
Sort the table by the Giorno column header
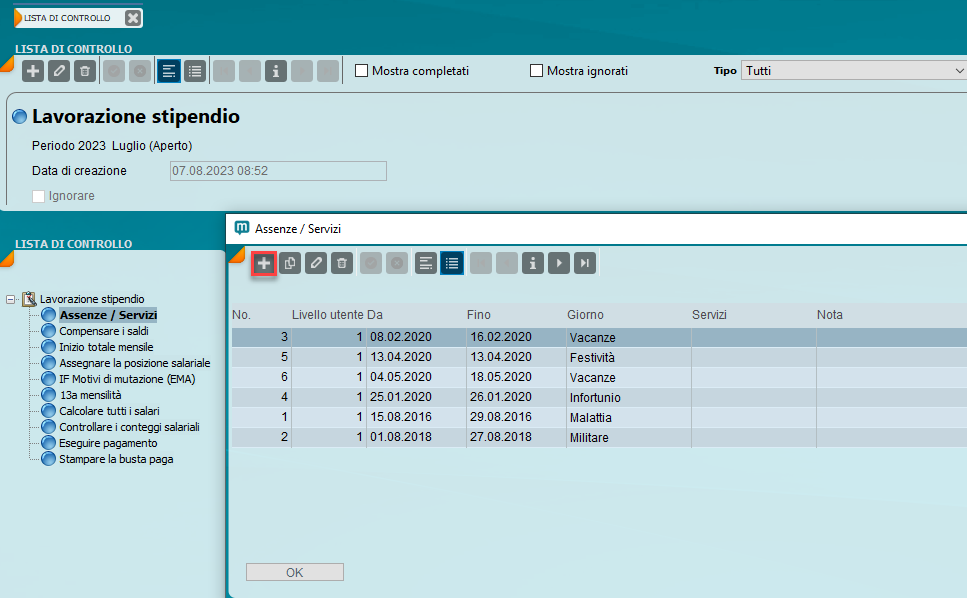585,315
